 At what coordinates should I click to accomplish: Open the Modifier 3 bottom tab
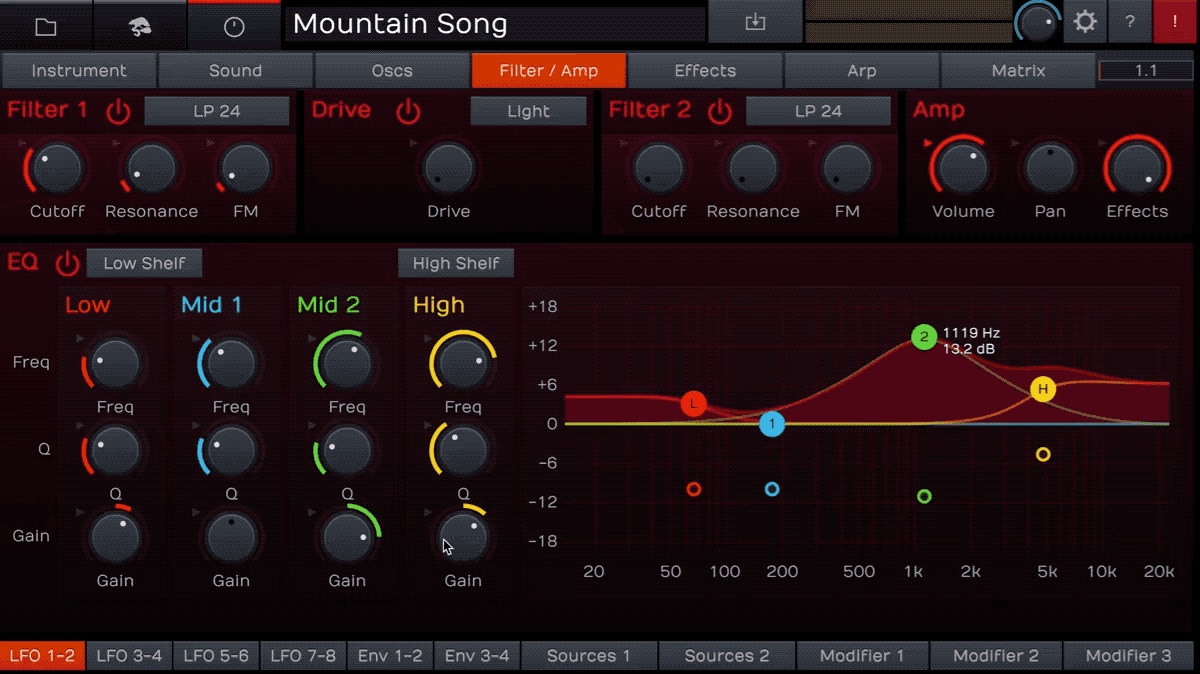1129,656
